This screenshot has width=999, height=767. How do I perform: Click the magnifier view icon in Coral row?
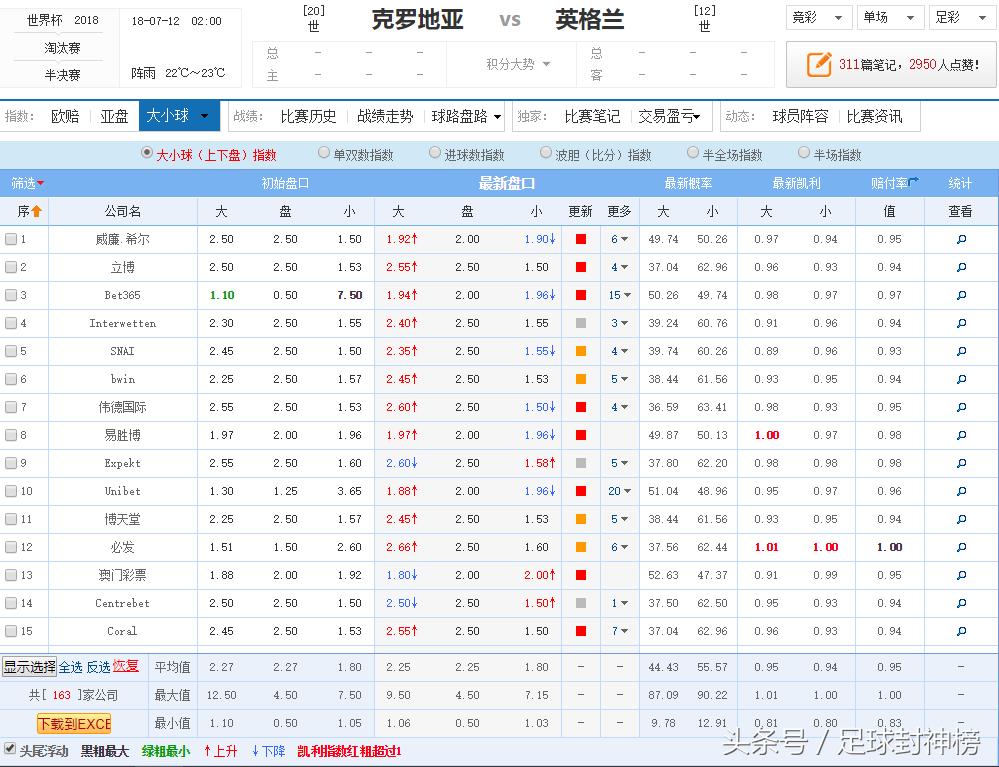click(x=962, y=631)
